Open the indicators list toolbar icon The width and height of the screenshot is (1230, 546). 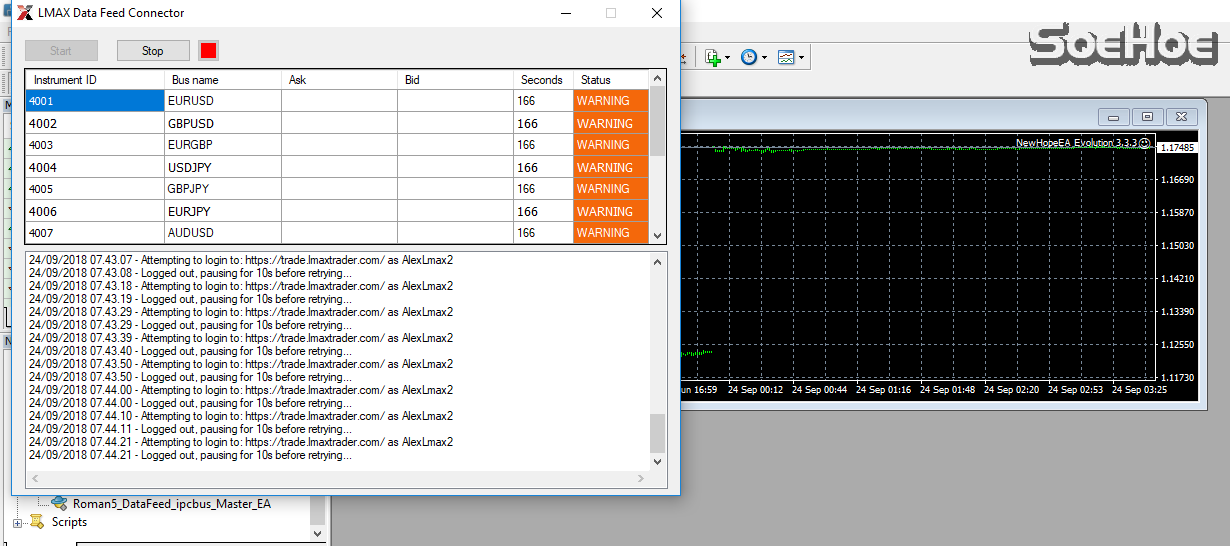point(712,58)
